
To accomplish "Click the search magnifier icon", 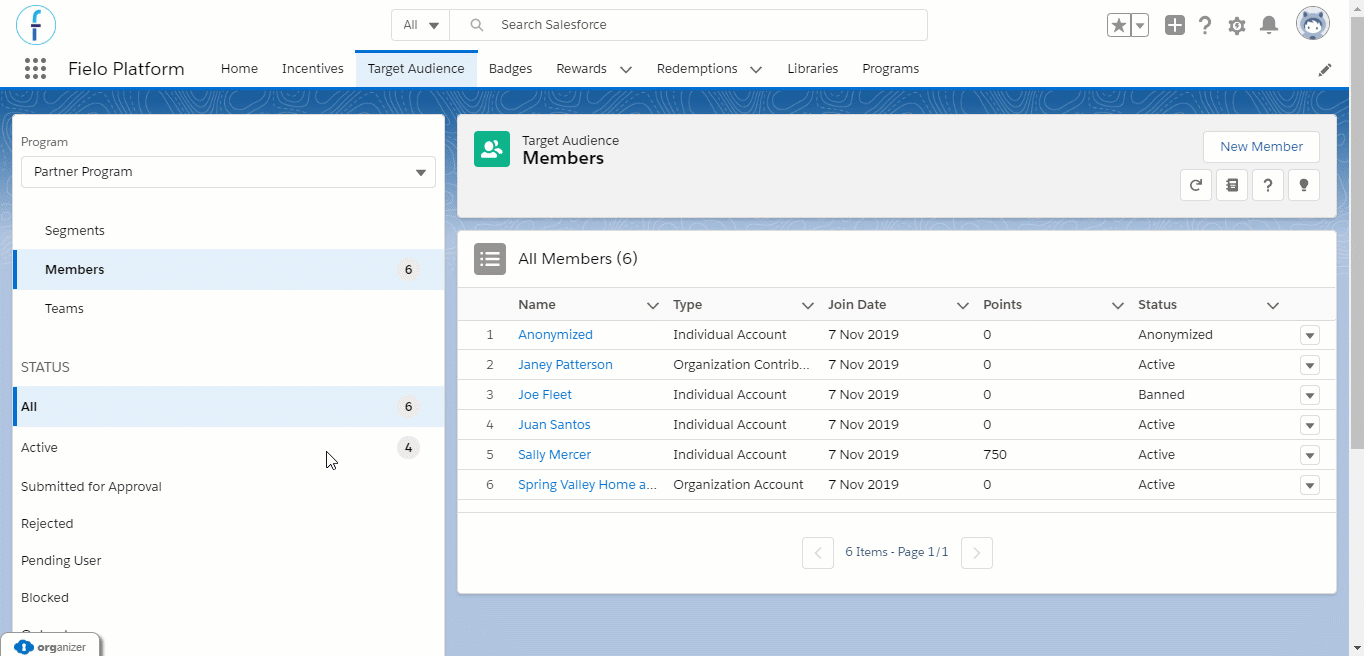I will tap(477, 25).
